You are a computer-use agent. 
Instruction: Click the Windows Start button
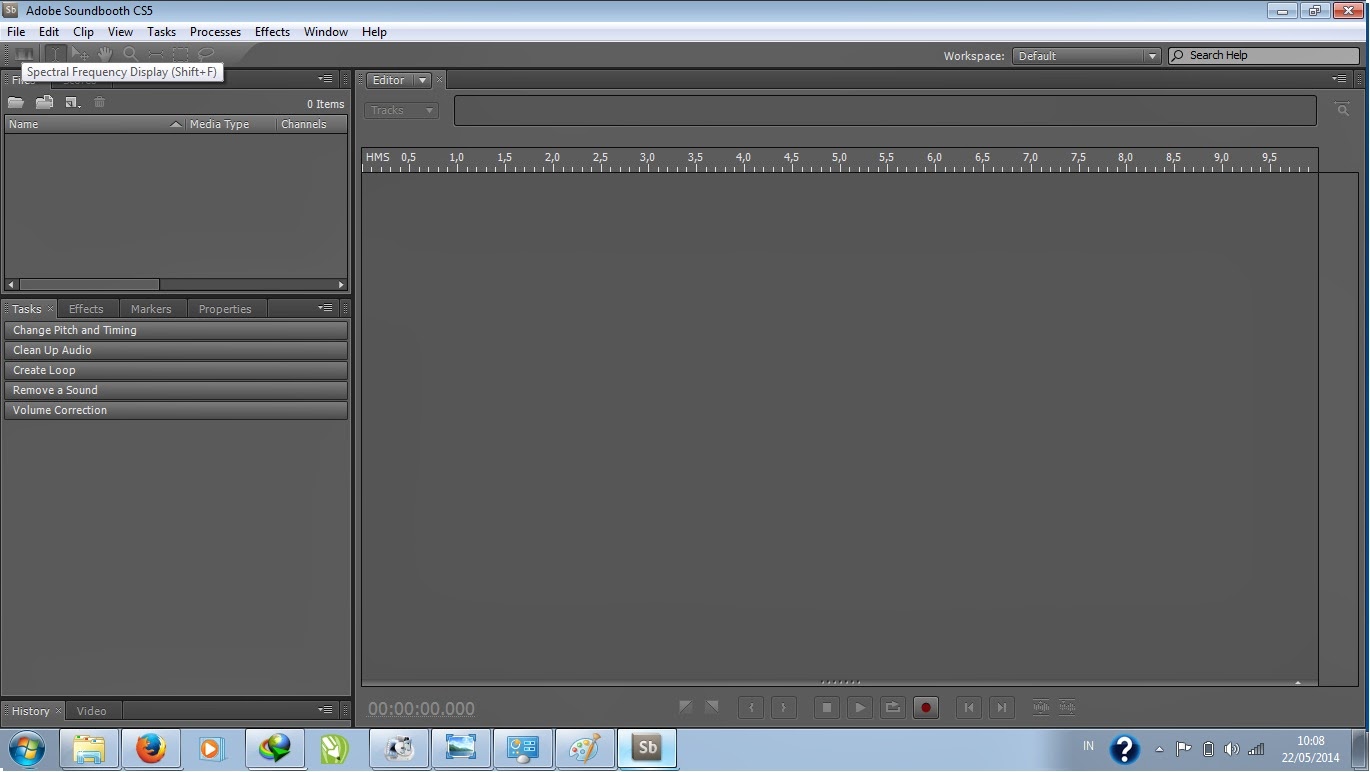(x=26, y=748)
